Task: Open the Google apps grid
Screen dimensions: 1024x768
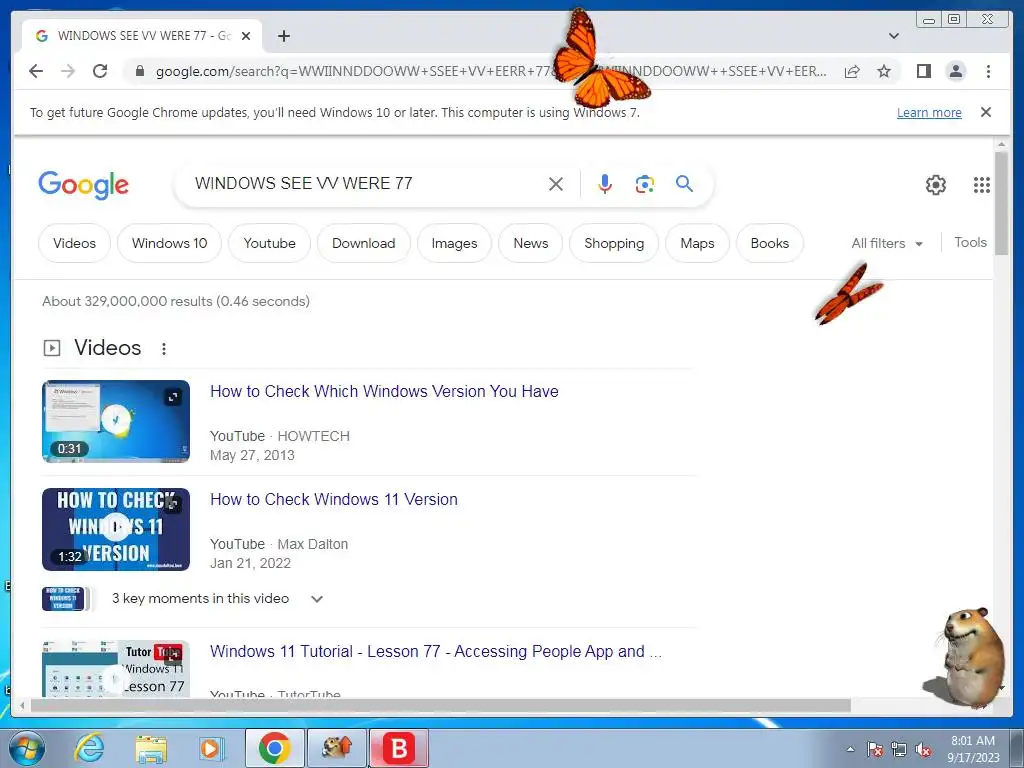Action: pos(982,185)
